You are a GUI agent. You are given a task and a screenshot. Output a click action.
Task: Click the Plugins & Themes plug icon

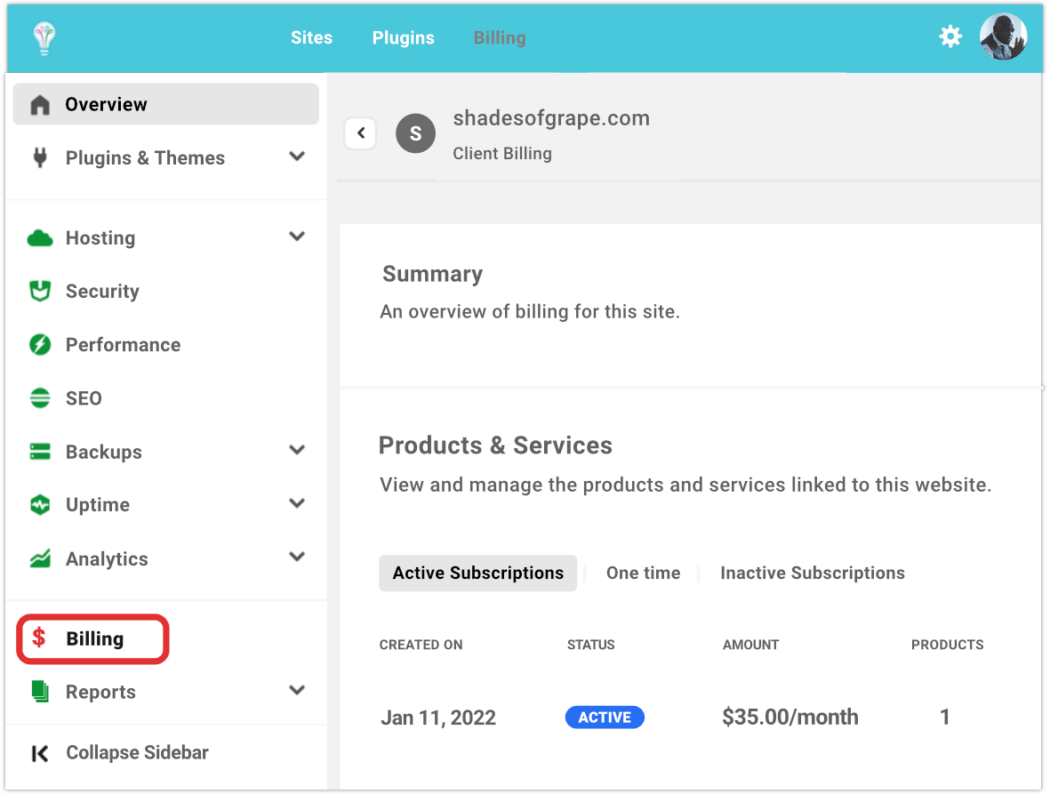(x=40, y=158)
